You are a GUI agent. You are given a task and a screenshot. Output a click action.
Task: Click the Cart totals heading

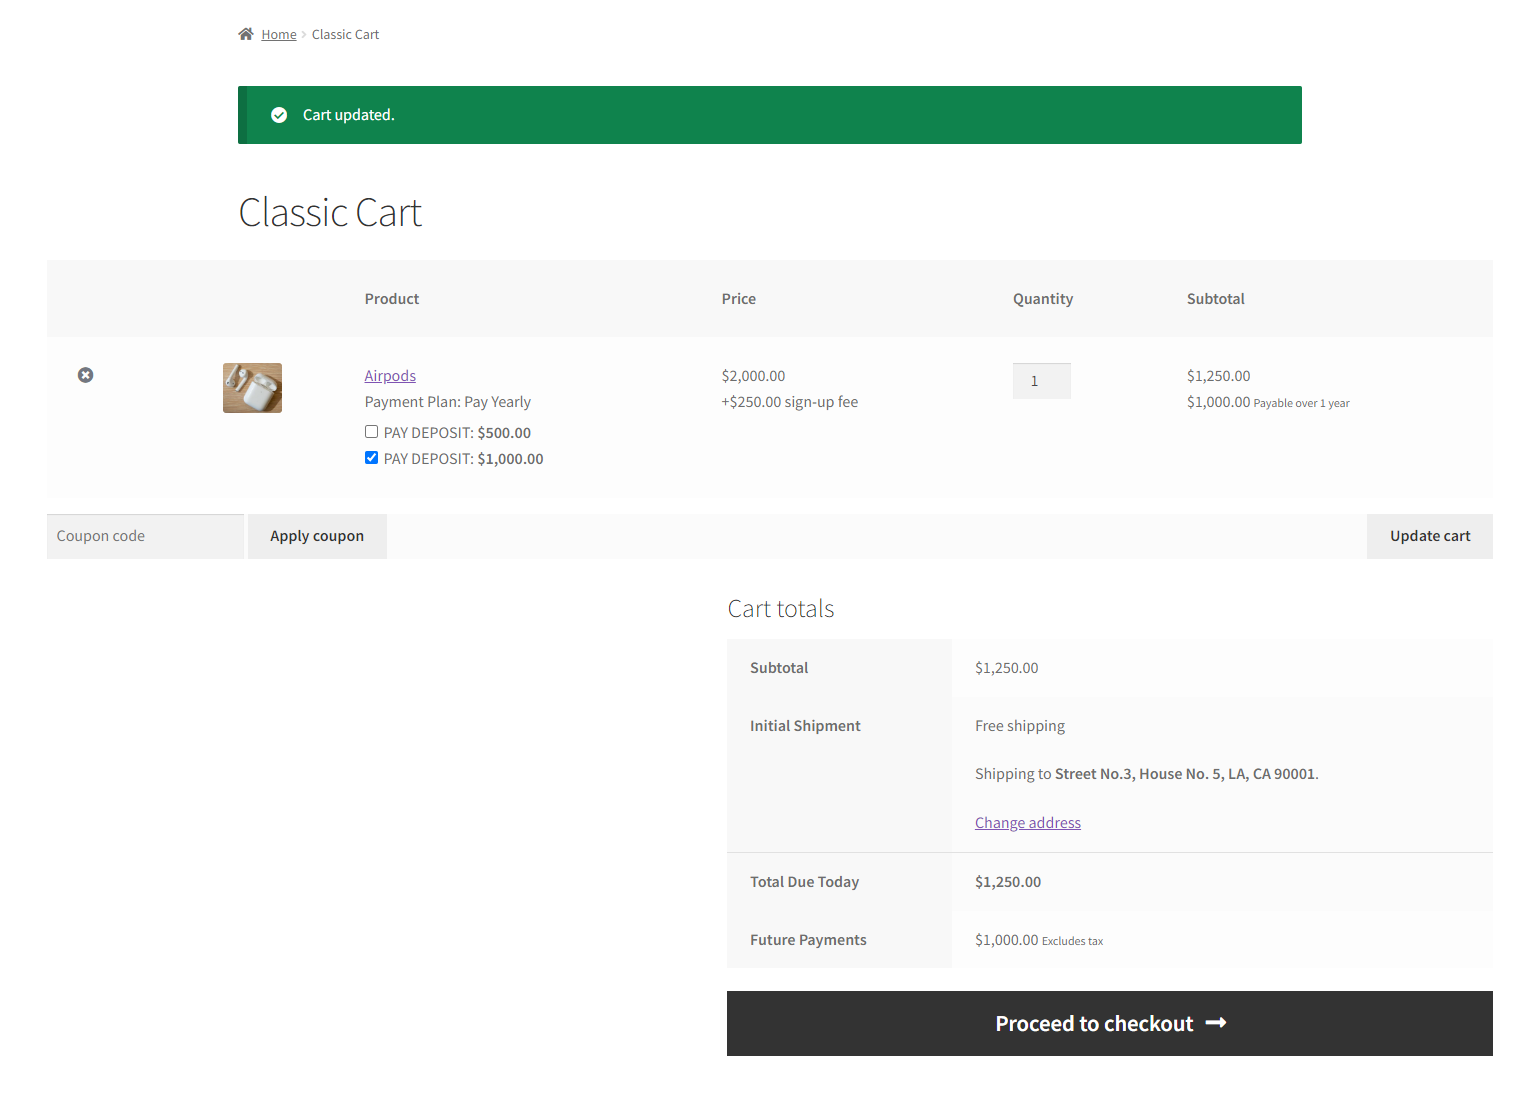click(x=781, y=609)
